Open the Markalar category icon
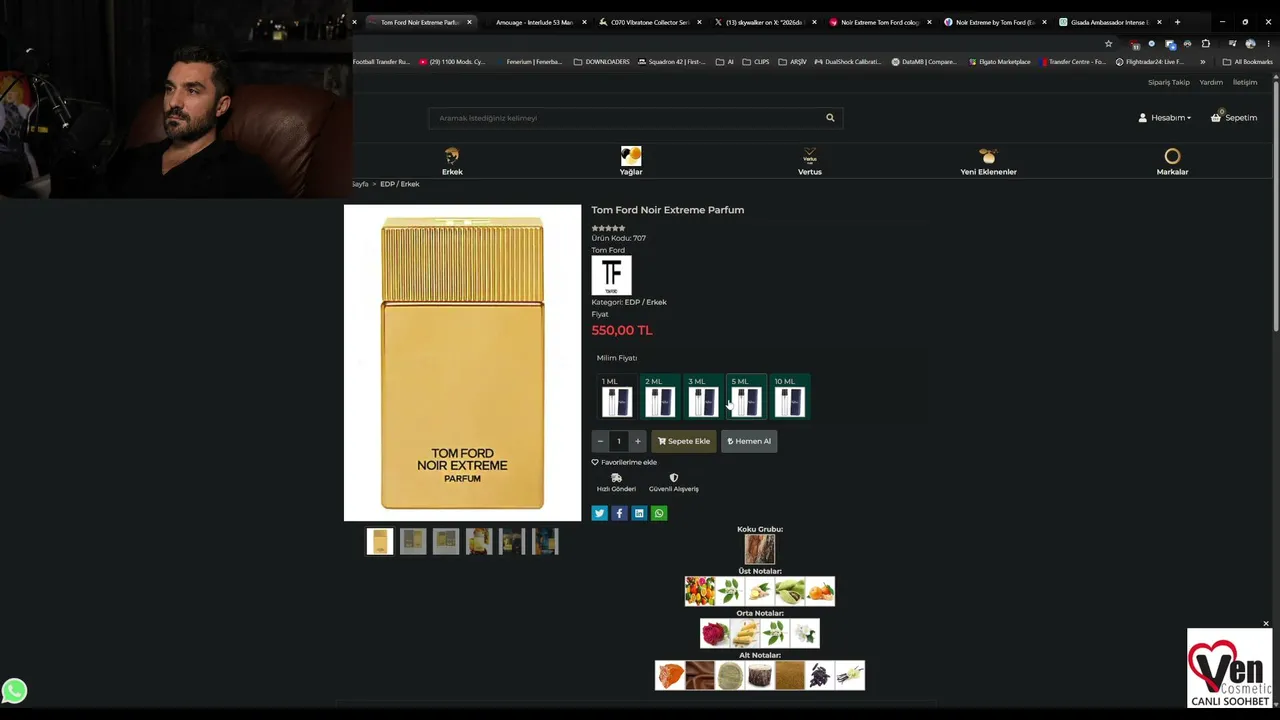This screenshot has width=1280, height=720. (x=1172, y=156)
